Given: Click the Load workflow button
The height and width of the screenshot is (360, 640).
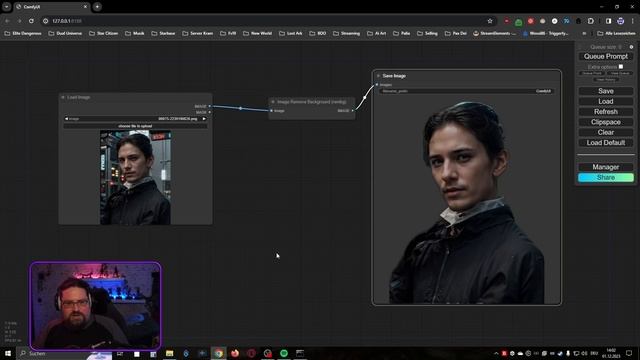Looking at the screenshot, I should point(606,101).
